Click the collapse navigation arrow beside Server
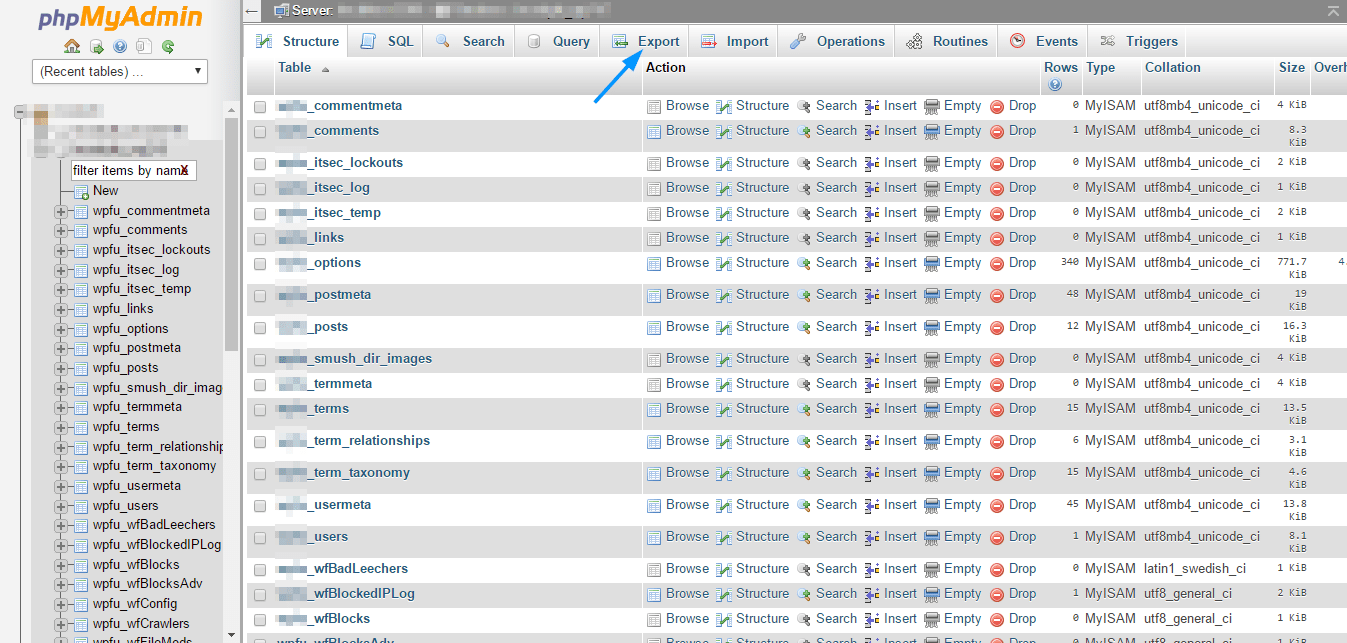Viewport: 1347px width, 643px height. (252, 11)
